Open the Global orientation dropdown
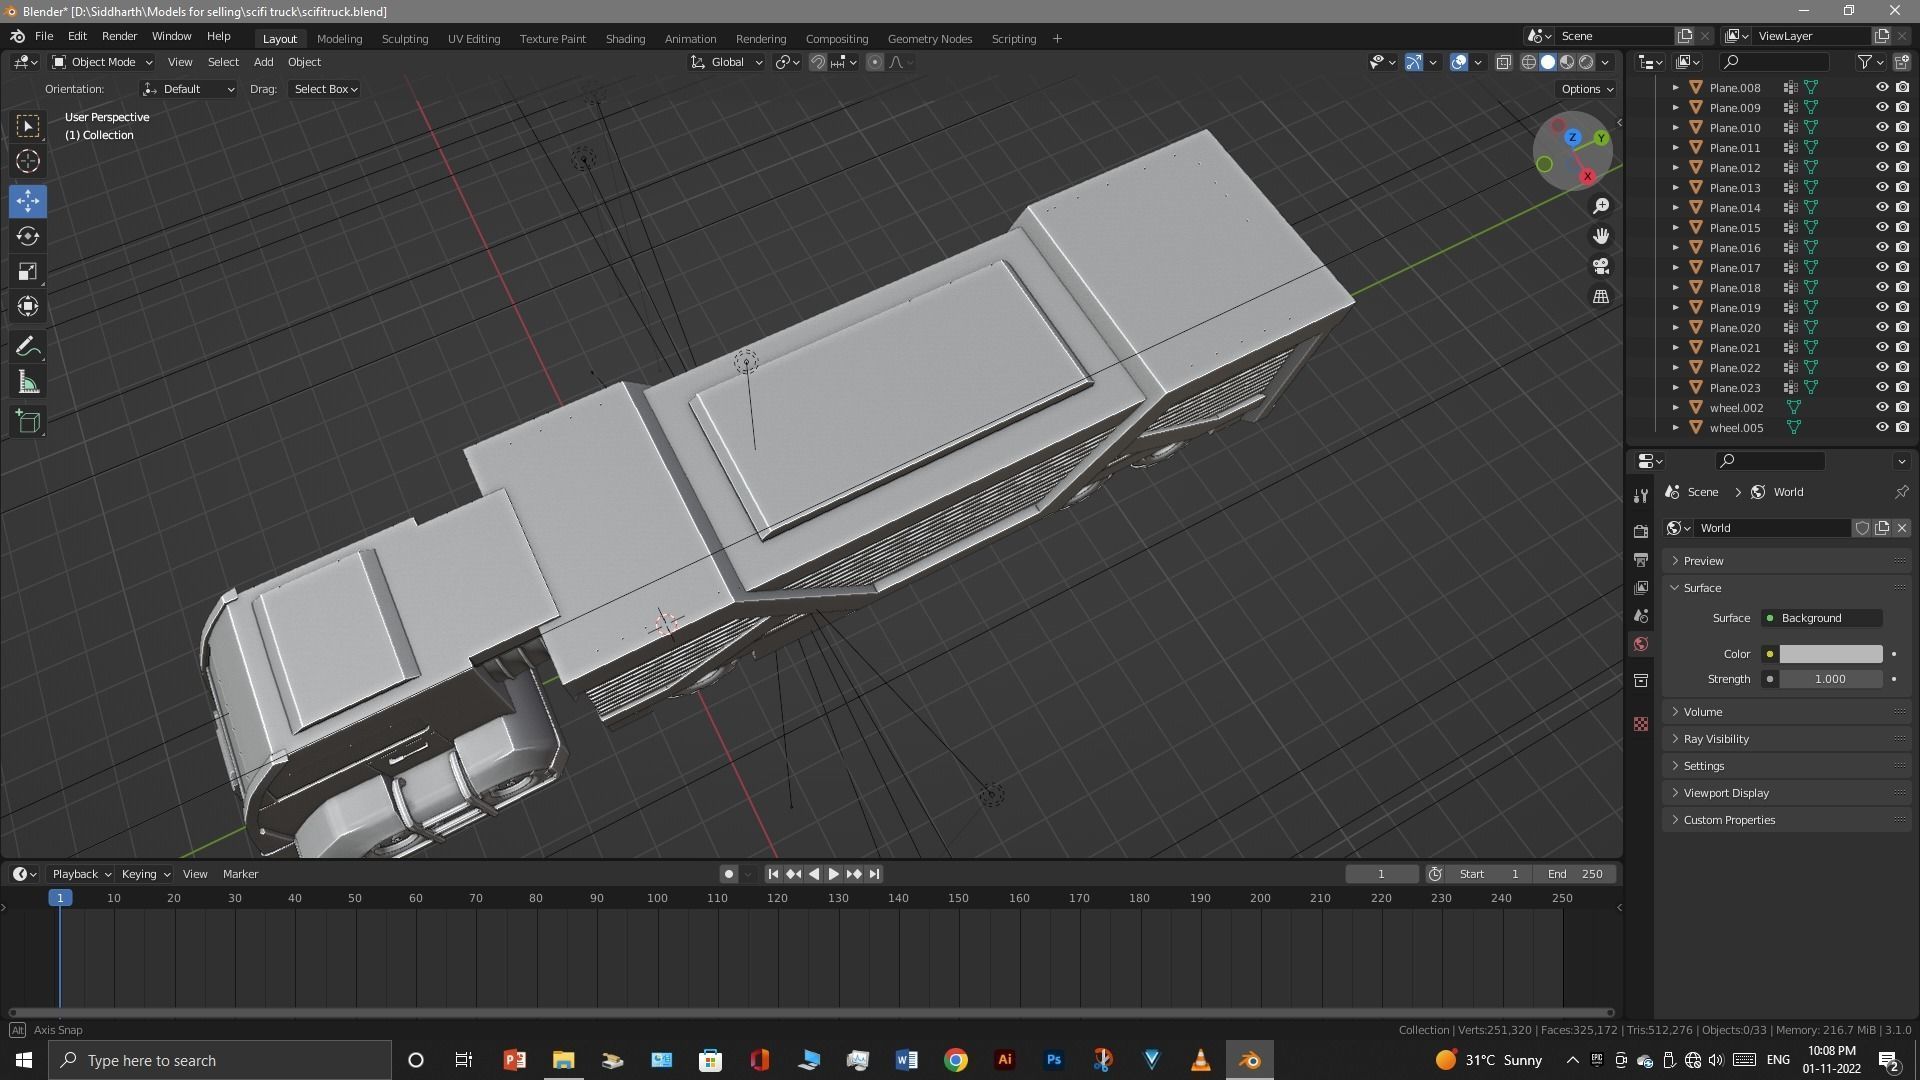 [x=727, y=62]
